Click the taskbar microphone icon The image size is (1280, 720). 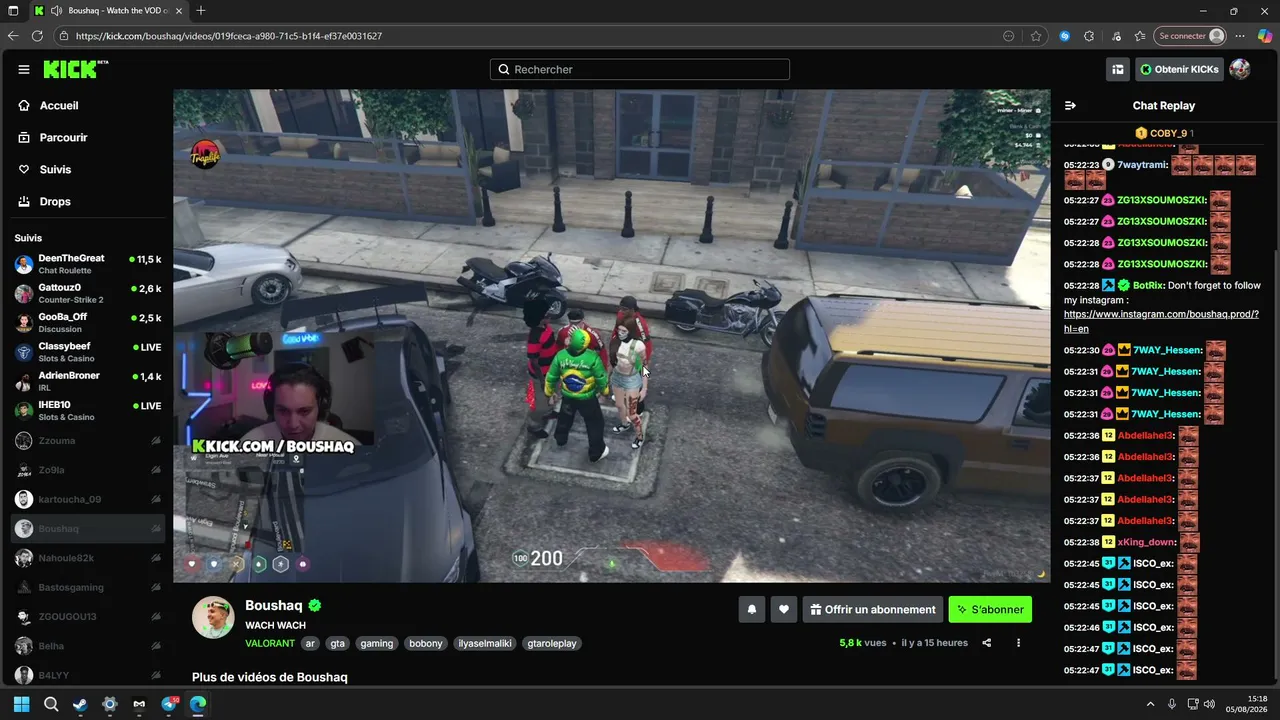[1172, 704]
